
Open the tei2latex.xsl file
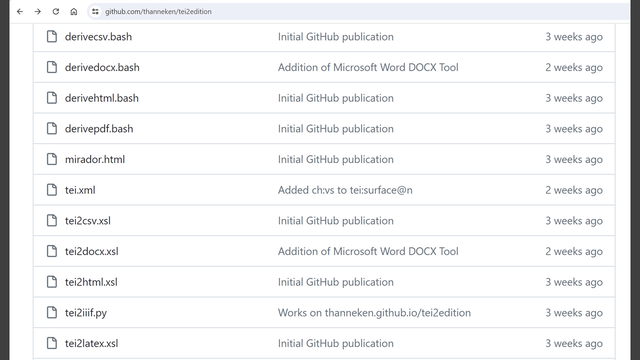[91, 343]
